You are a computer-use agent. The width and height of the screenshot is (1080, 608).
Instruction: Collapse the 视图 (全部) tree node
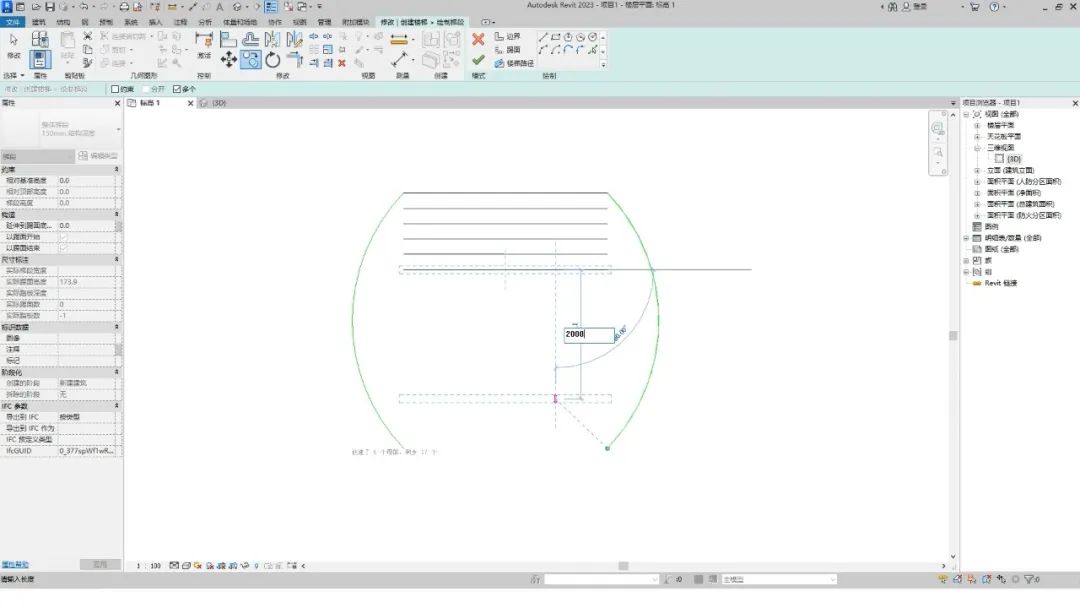click(x=966, y=114)
